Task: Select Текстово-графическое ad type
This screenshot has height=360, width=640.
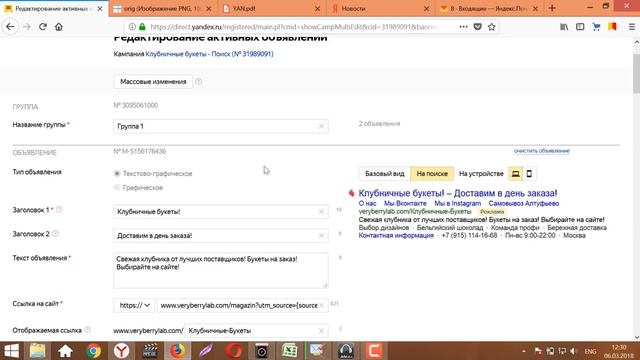Action: click(x=117, y=173)
